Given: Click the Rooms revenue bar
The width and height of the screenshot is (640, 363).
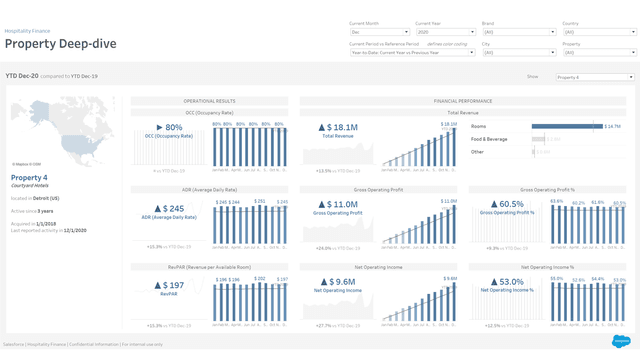Looking at the screenshot, I should (567, 126).
